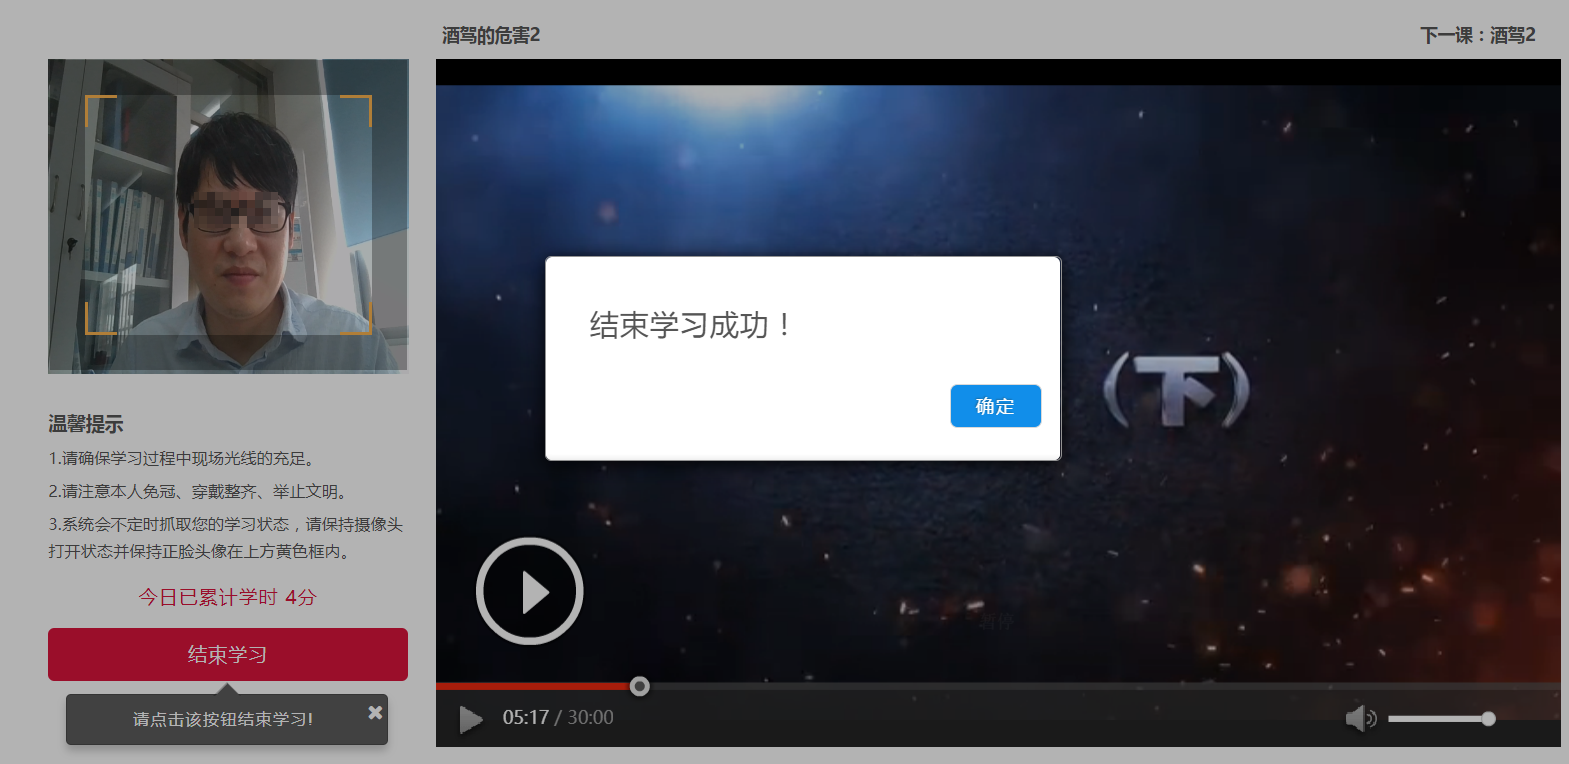Screen dimensions: 1569x764
Task: Mute the video using the speaker icon
Action: coord(1360,718)
